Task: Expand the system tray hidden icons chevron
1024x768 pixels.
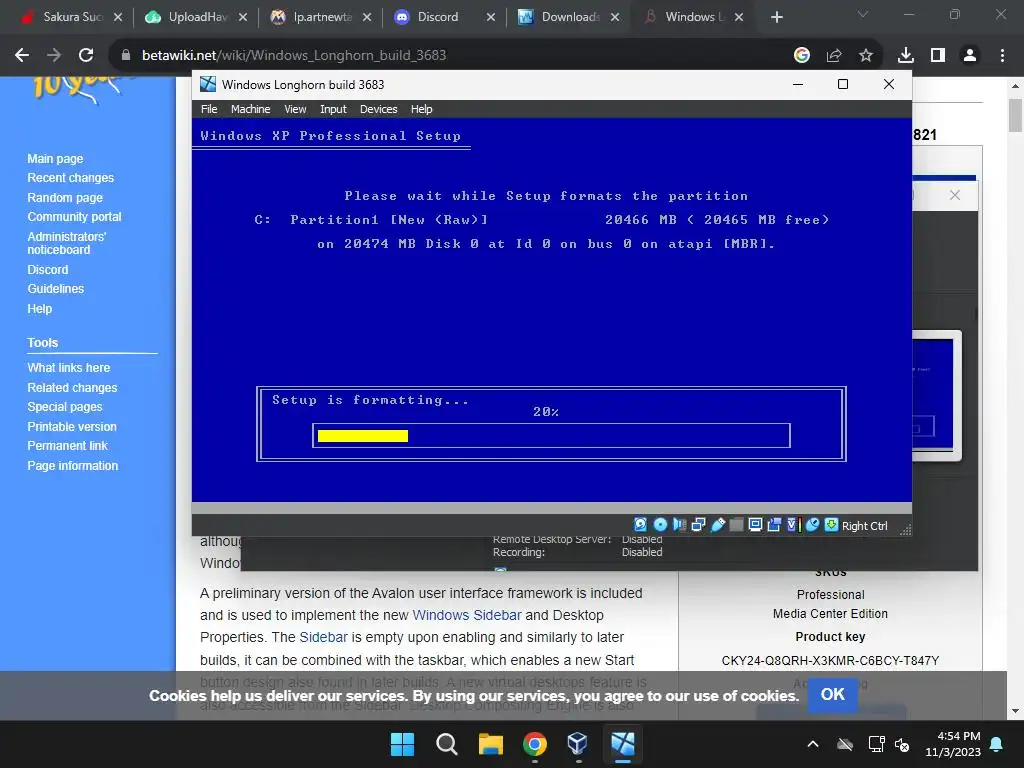Action: point(812,744)
